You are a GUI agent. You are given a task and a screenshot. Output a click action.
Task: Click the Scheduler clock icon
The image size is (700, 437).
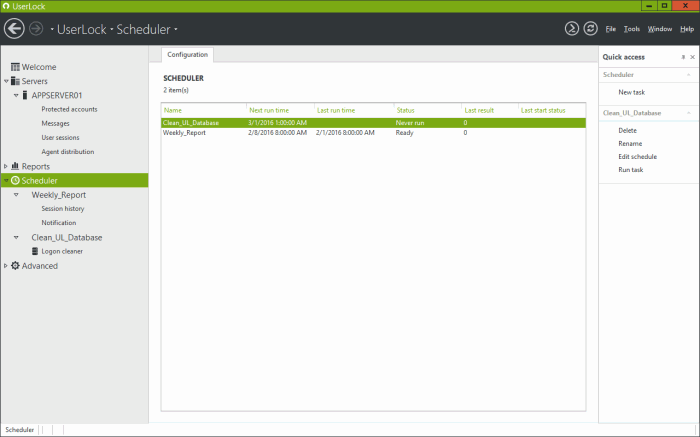[15, 180]
